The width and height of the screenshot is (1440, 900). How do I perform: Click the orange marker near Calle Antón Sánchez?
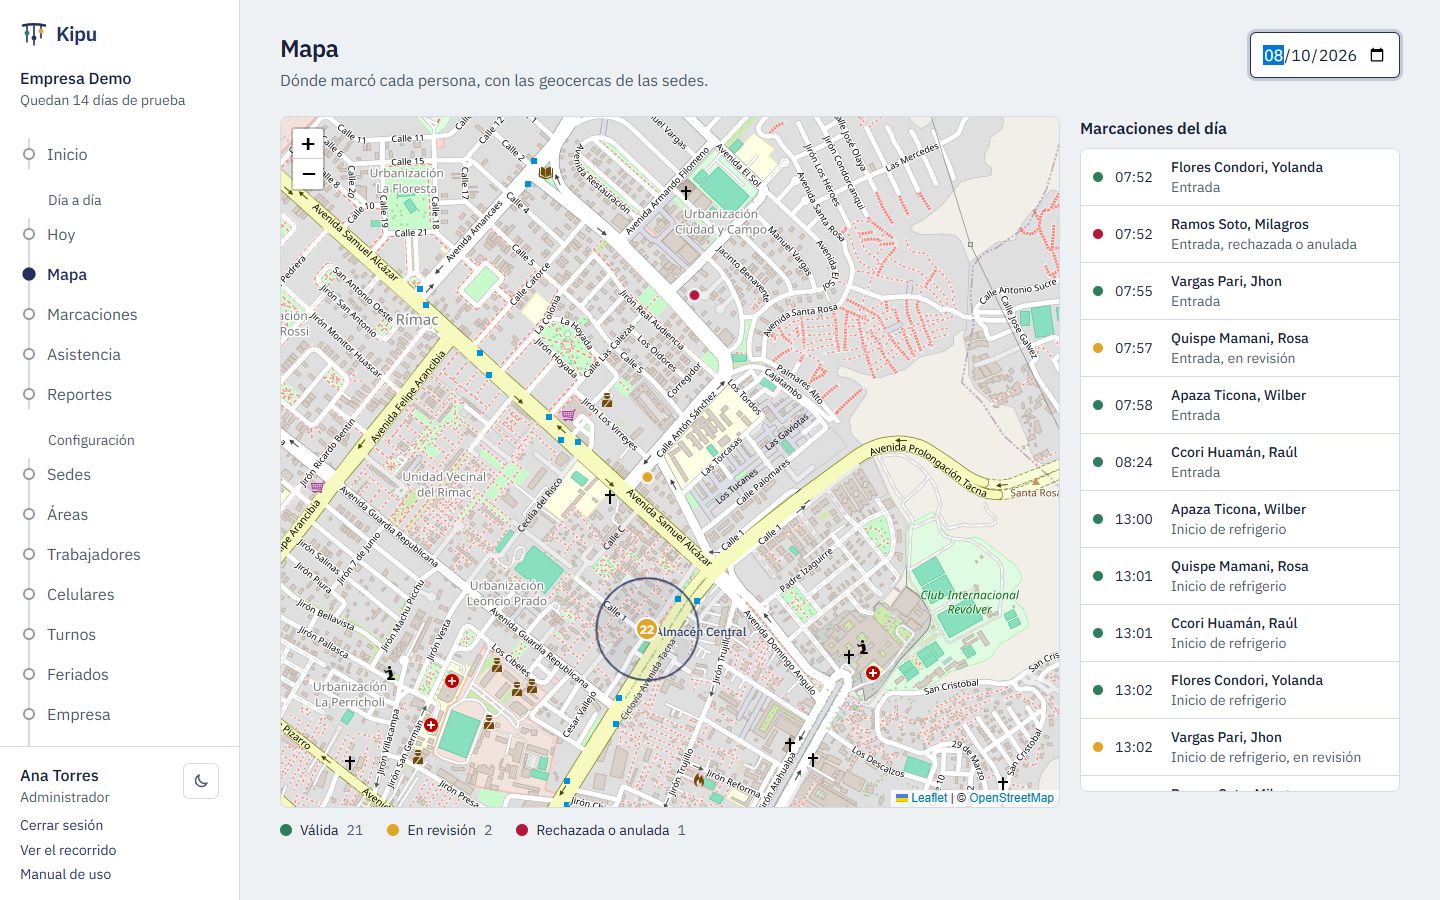point(647,477)
